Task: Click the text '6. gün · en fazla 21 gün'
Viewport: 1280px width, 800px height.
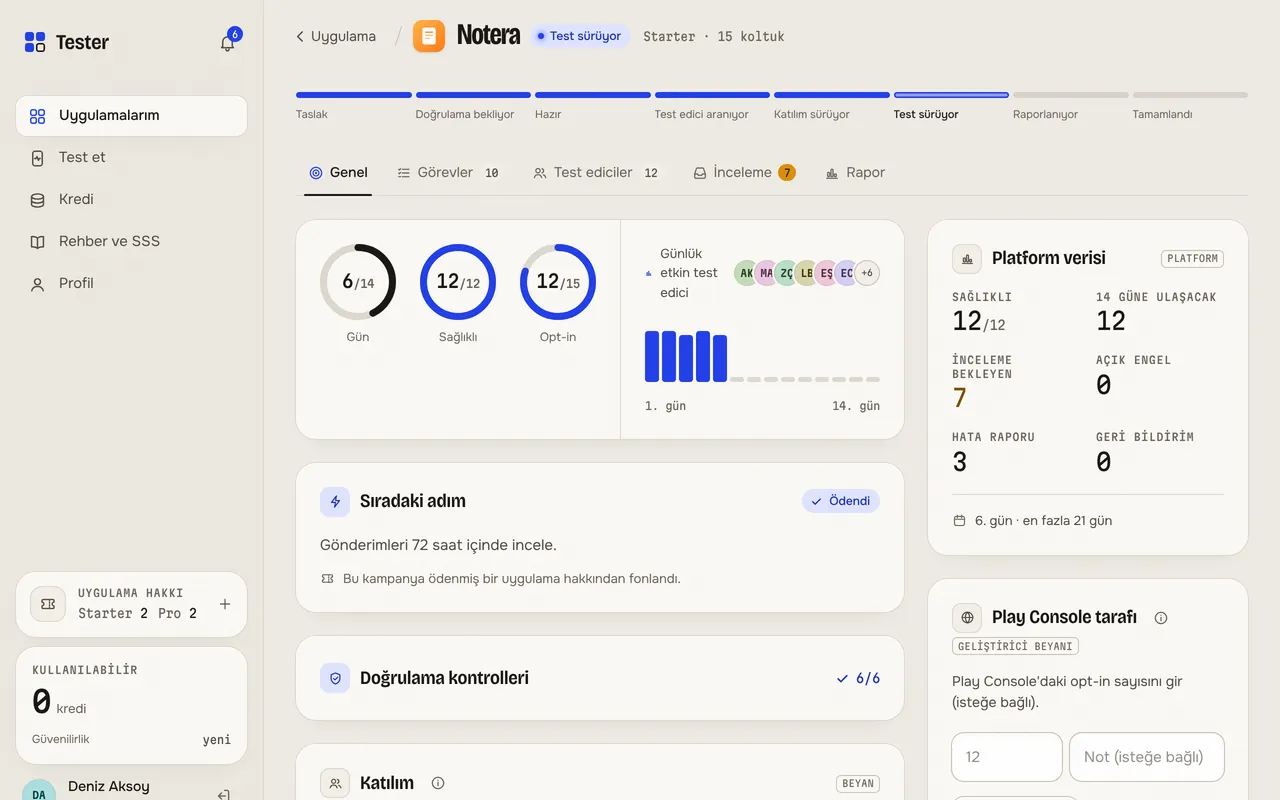Action: 1043,521
